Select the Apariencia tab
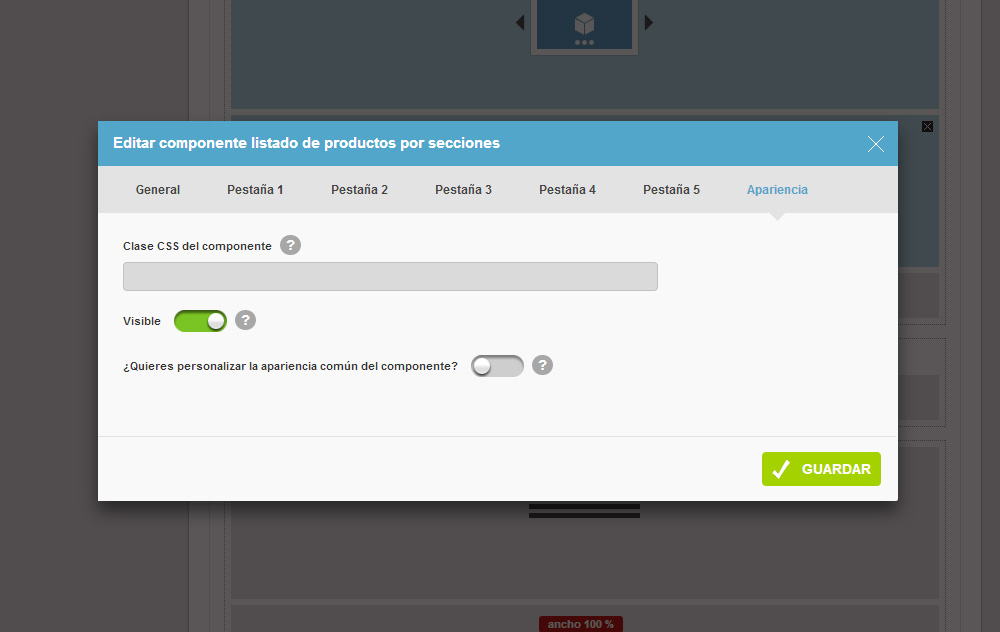The image size is (1000, 632). pos(777,190)
